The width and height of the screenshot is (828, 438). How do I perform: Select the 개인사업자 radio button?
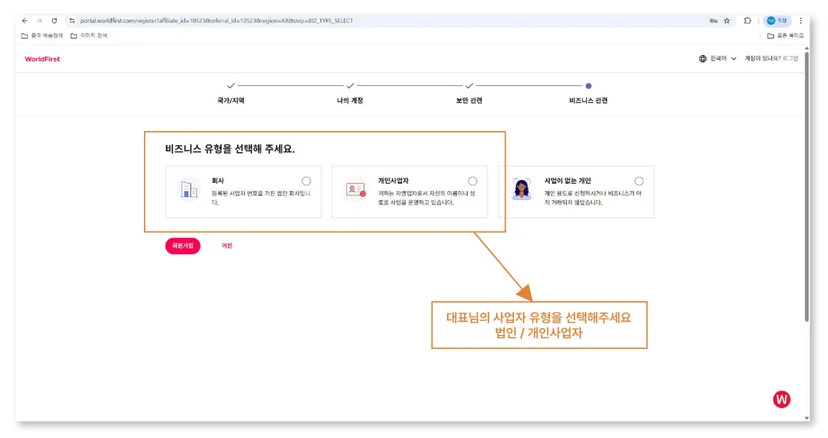(x=473, y=181)
